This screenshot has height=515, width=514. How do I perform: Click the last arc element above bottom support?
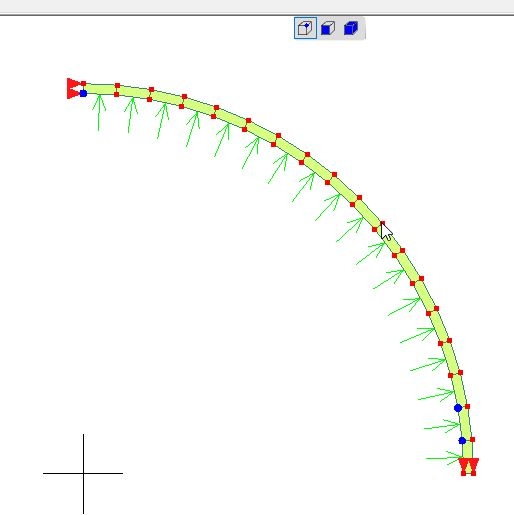(467, 449)
